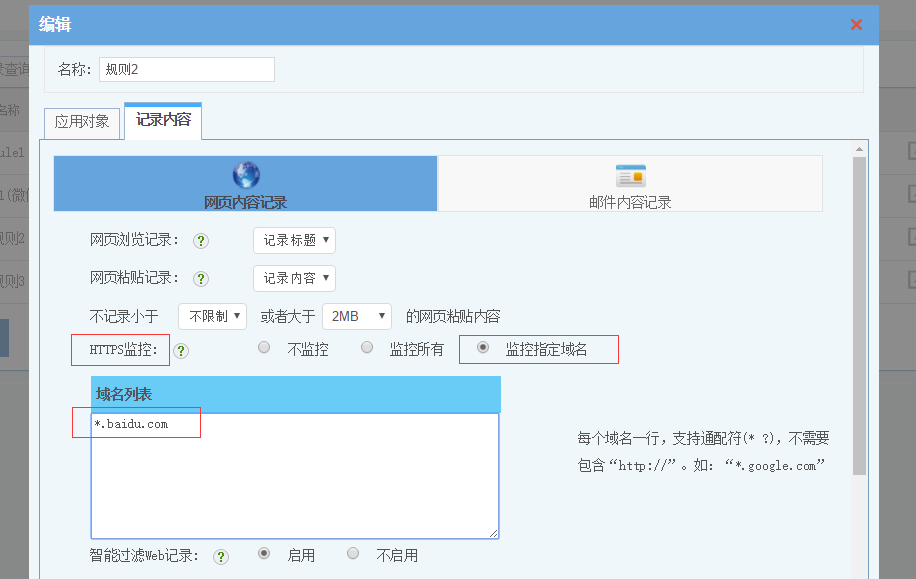
Task: Open the 记录标题 dropdown
Action: [294, 240]
